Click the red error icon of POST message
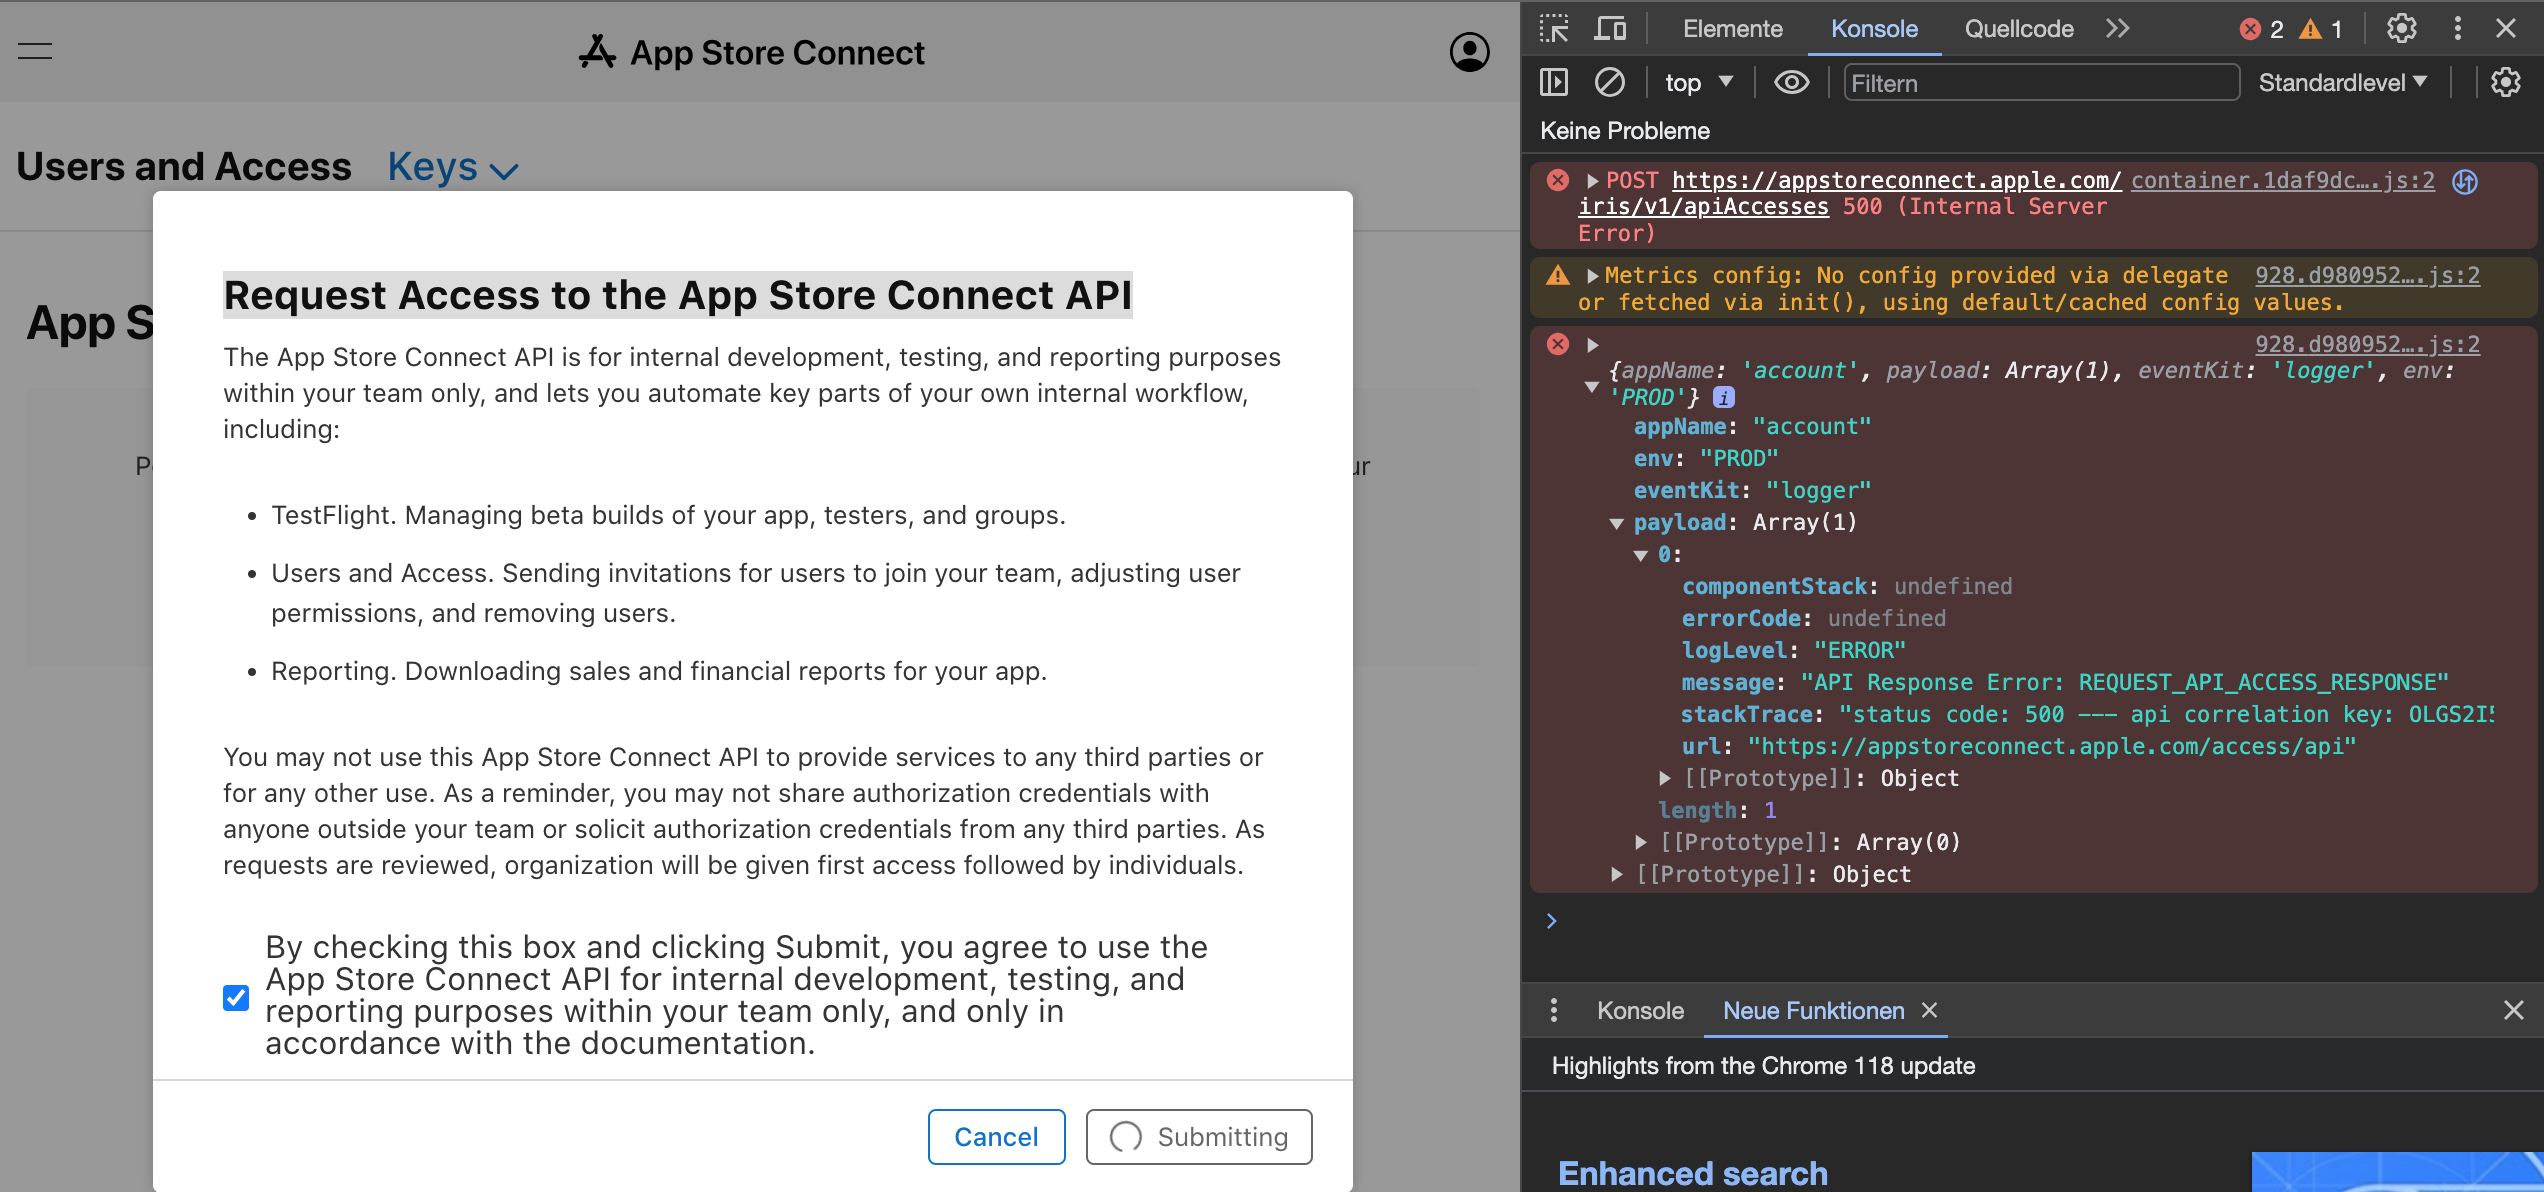 (1558, 181)
